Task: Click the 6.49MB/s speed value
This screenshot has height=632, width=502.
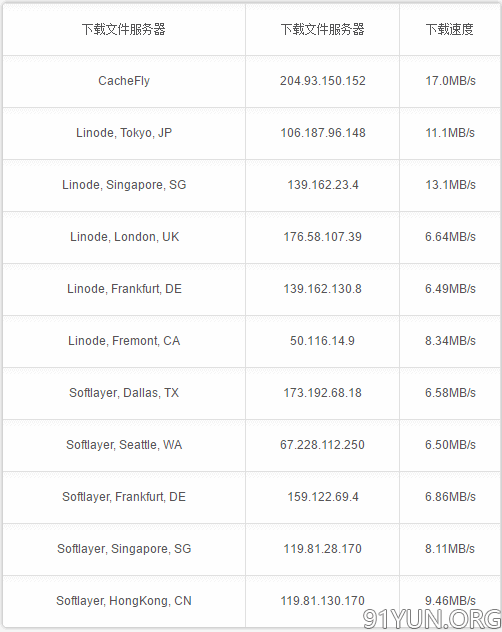Action: [450, 289]
